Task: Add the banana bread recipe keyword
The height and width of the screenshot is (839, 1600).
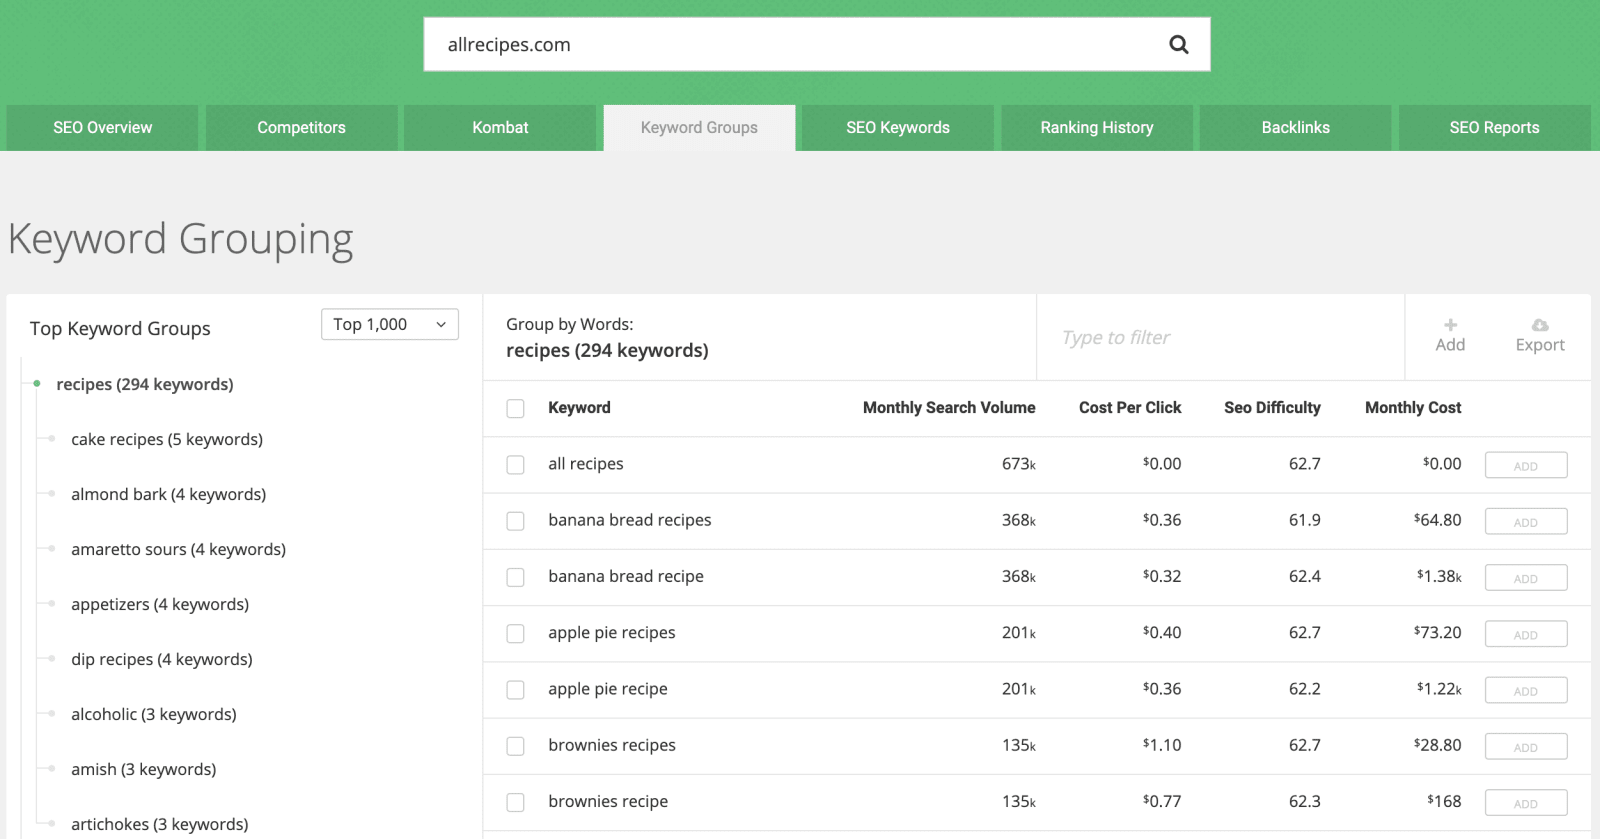Action: tap(1526, 577)
